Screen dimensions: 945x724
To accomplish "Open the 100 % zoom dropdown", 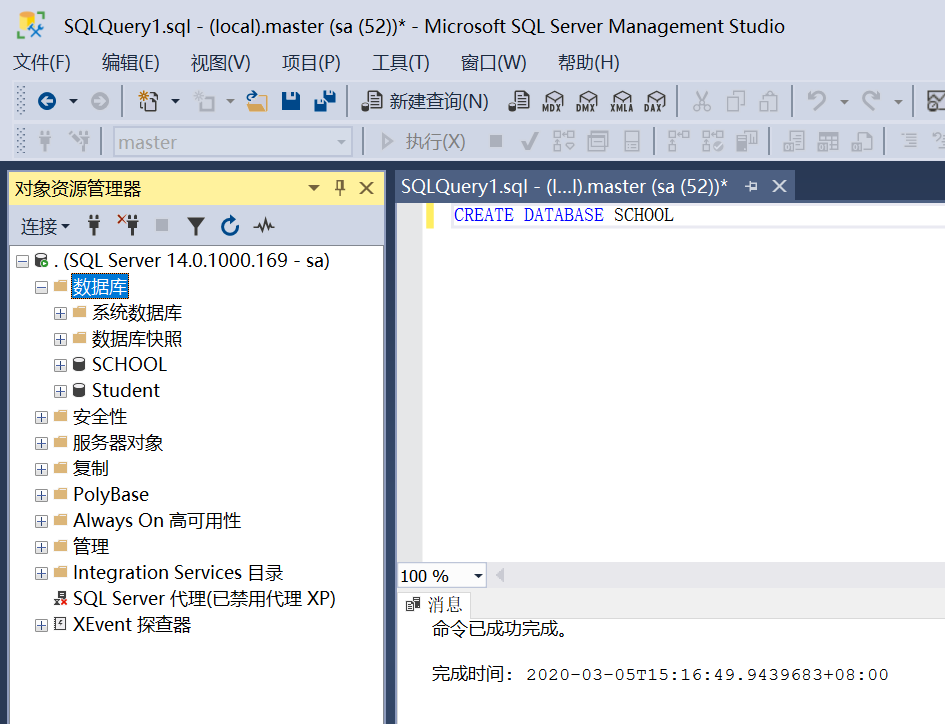I will (x=478, y=576).
